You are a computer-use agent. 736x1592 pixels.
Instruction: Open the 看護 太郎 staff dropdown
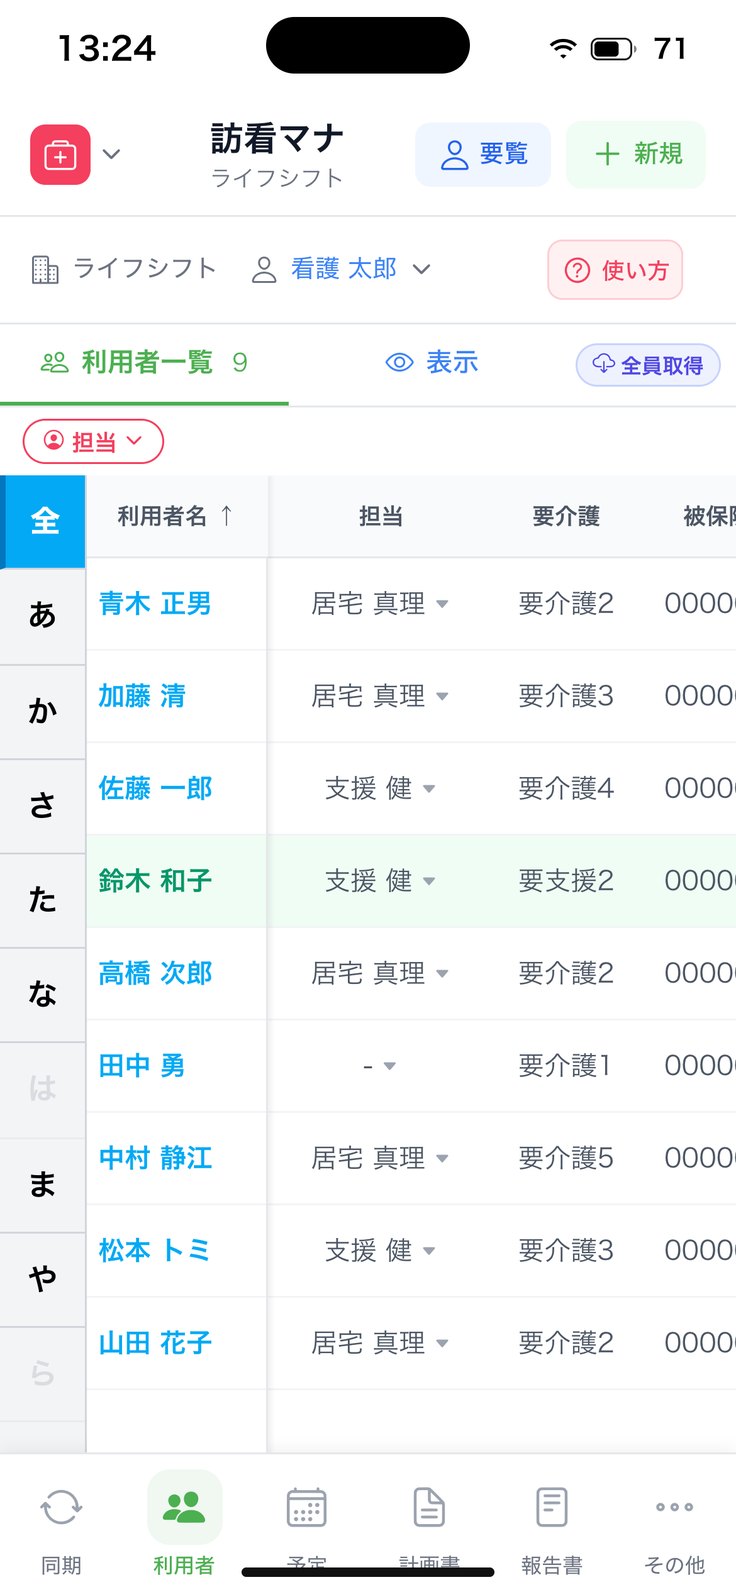342,269
